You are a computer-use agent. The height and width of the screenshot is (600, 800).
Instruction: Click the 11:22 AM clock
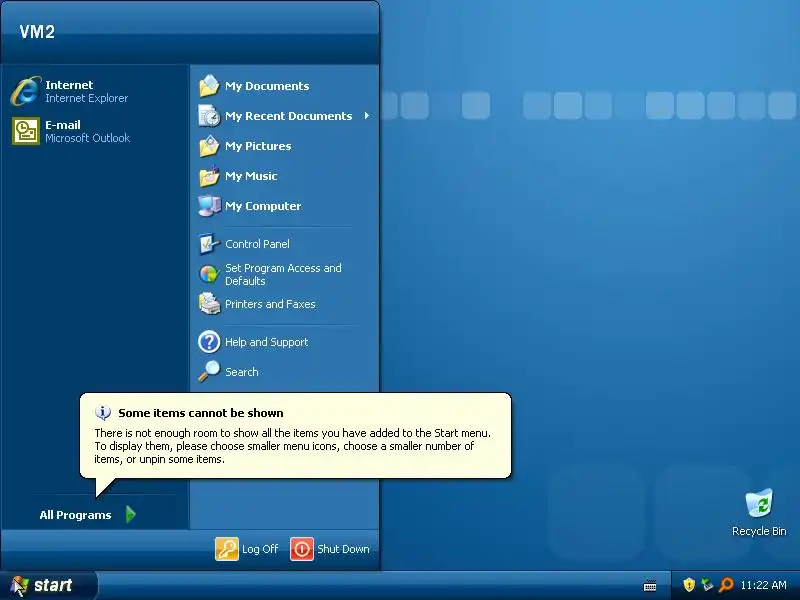coord(763,585)
